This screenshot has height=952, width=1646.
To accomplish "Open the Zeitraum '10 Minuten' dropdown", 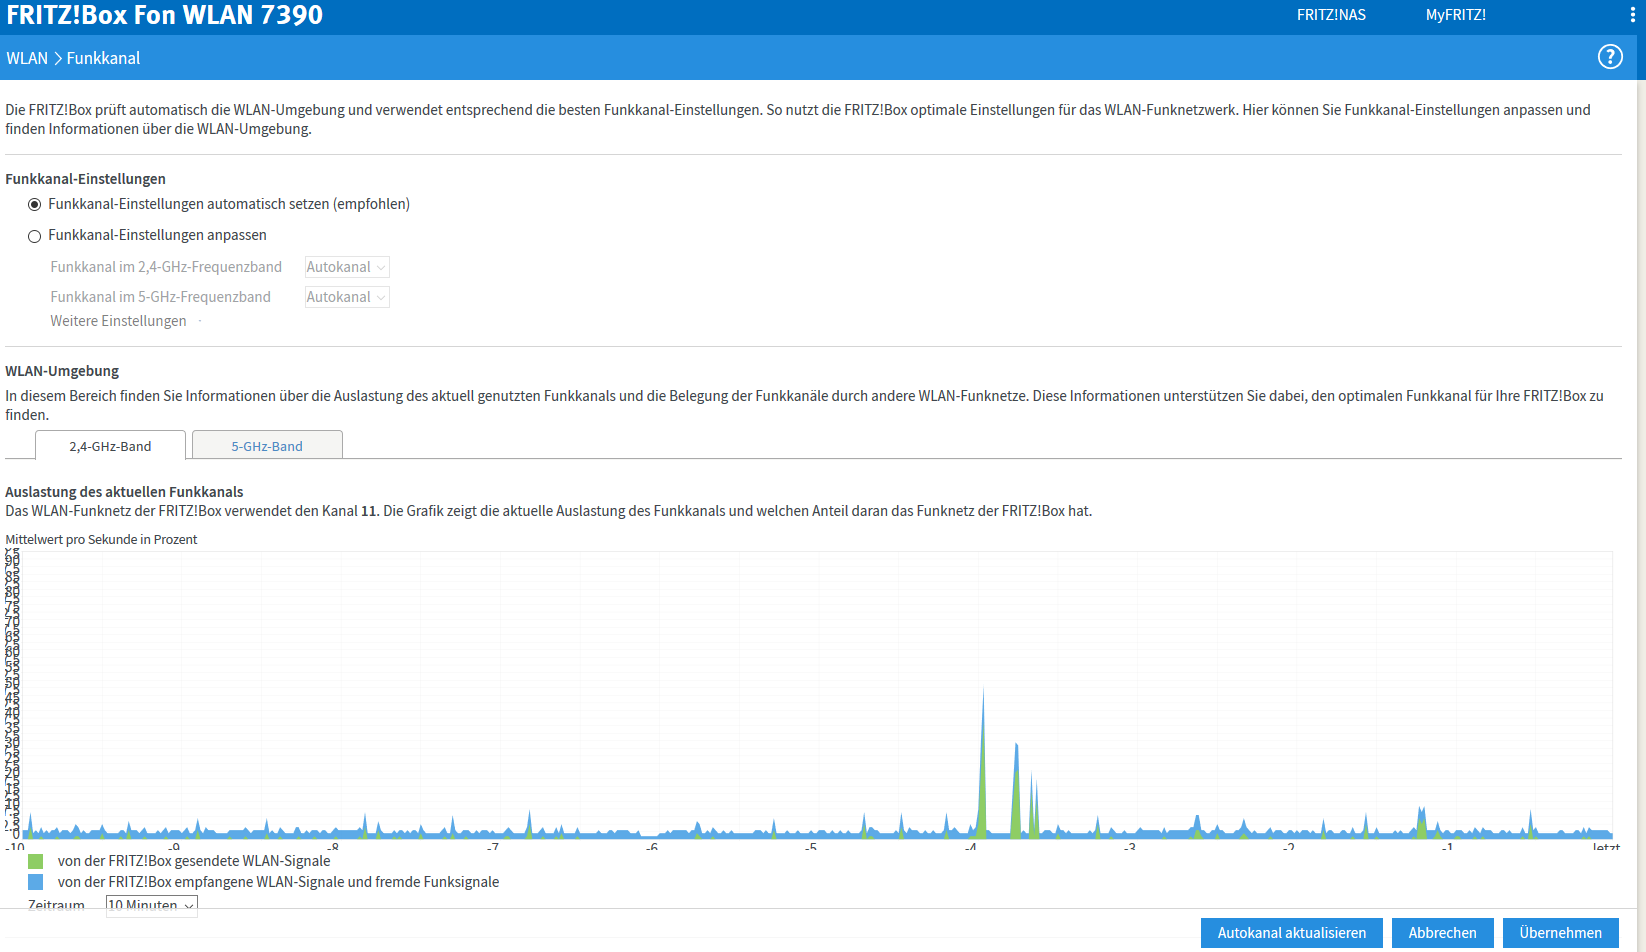I will point(152,905).
